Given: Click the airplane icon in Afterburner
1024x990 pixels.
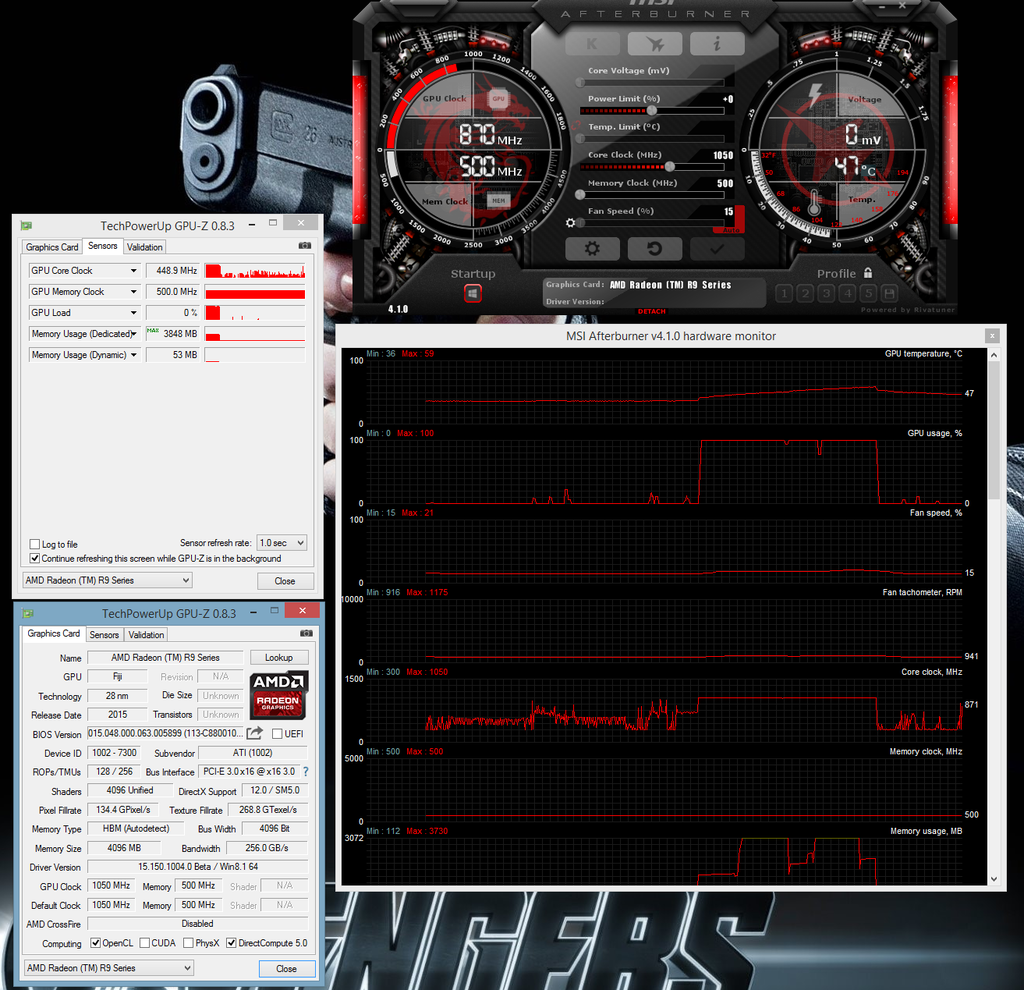Looking at the screenshot, I should (x=655, y=44).
